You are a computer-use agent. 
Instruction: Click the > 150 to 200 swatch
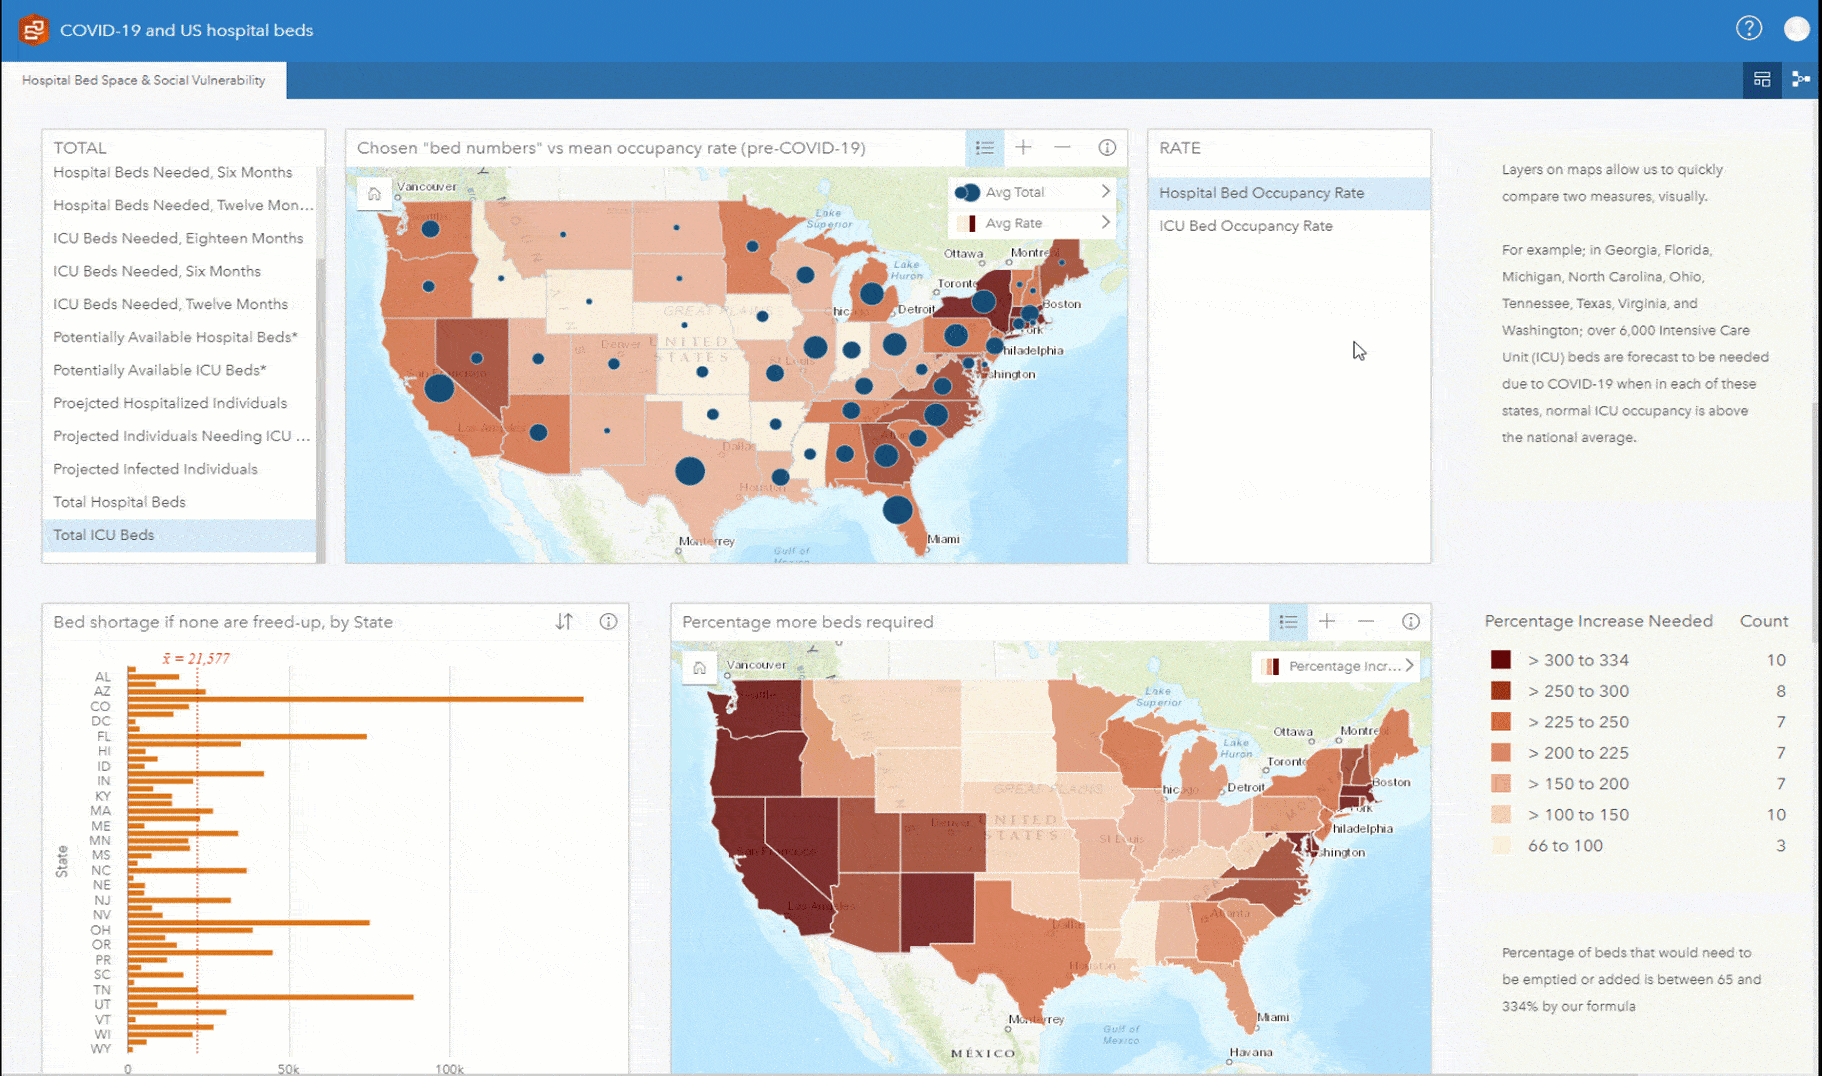pyautogui.click(x=1500, y=784)
